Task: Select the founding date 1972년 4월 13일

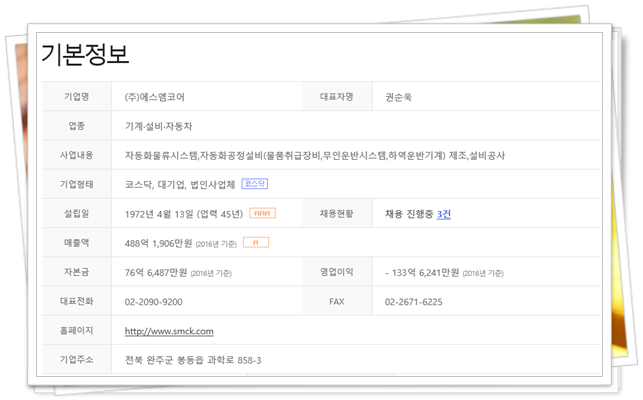Action: point(159,214)
